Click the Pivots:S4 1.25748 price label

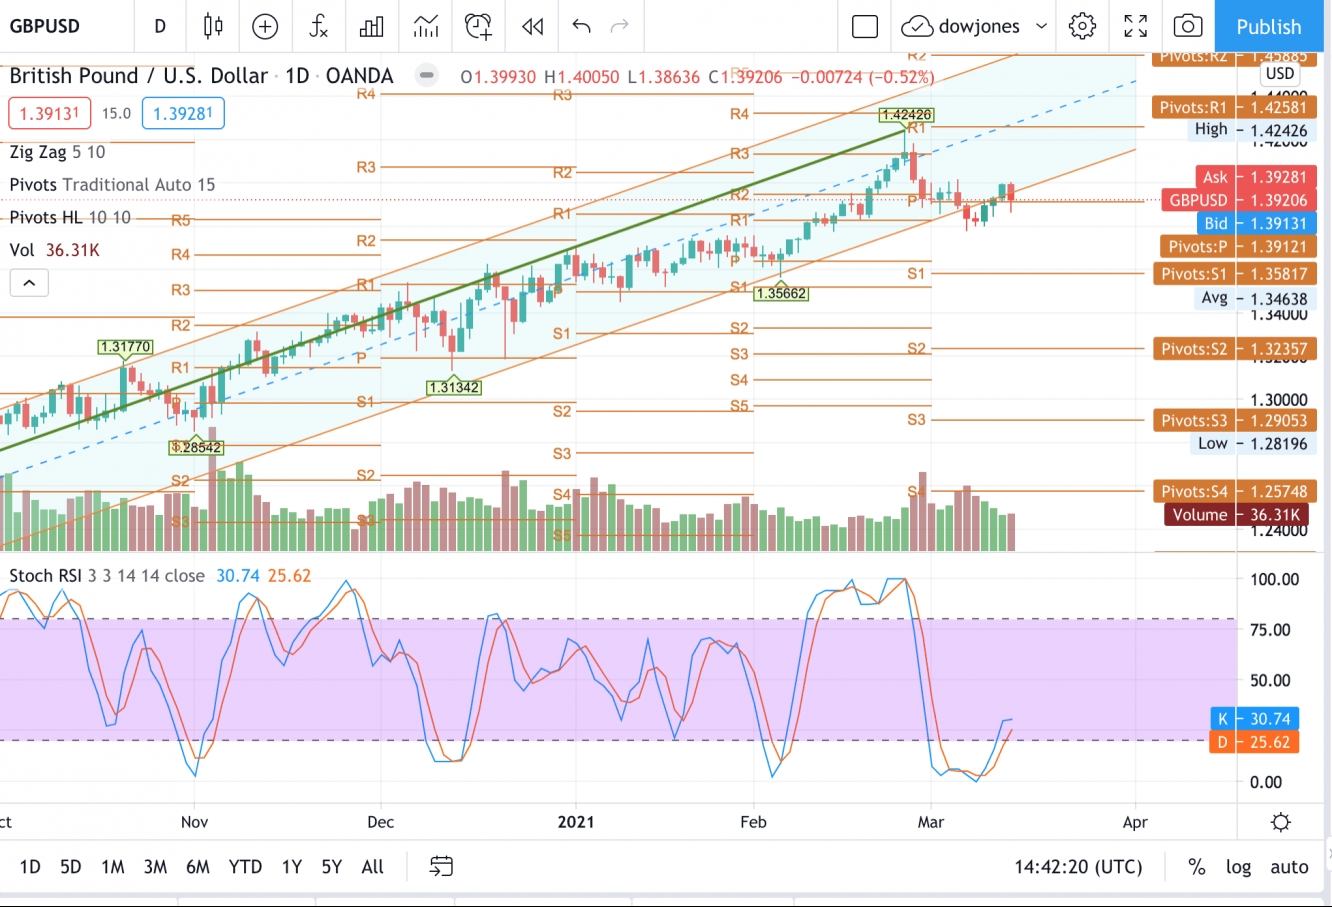coord(1234,492)
